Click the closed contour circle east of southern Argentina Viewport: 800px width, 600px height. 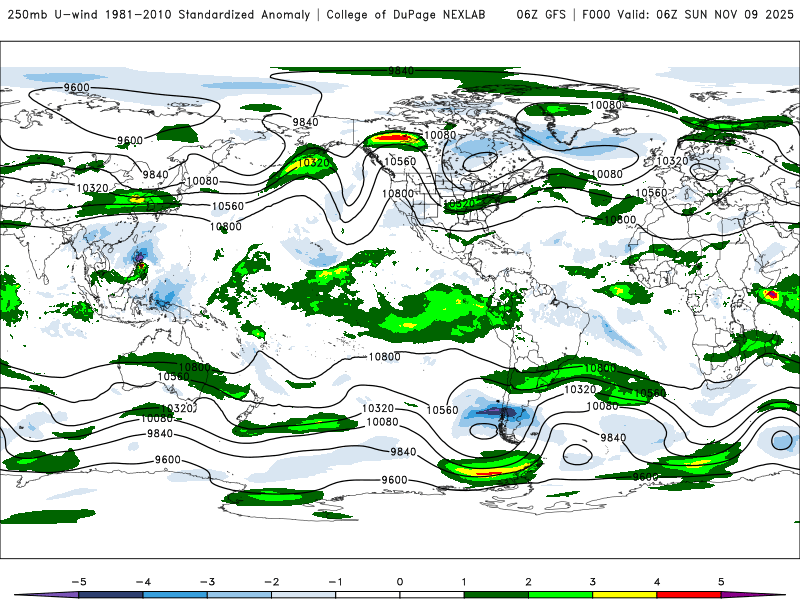coord(577,454)
